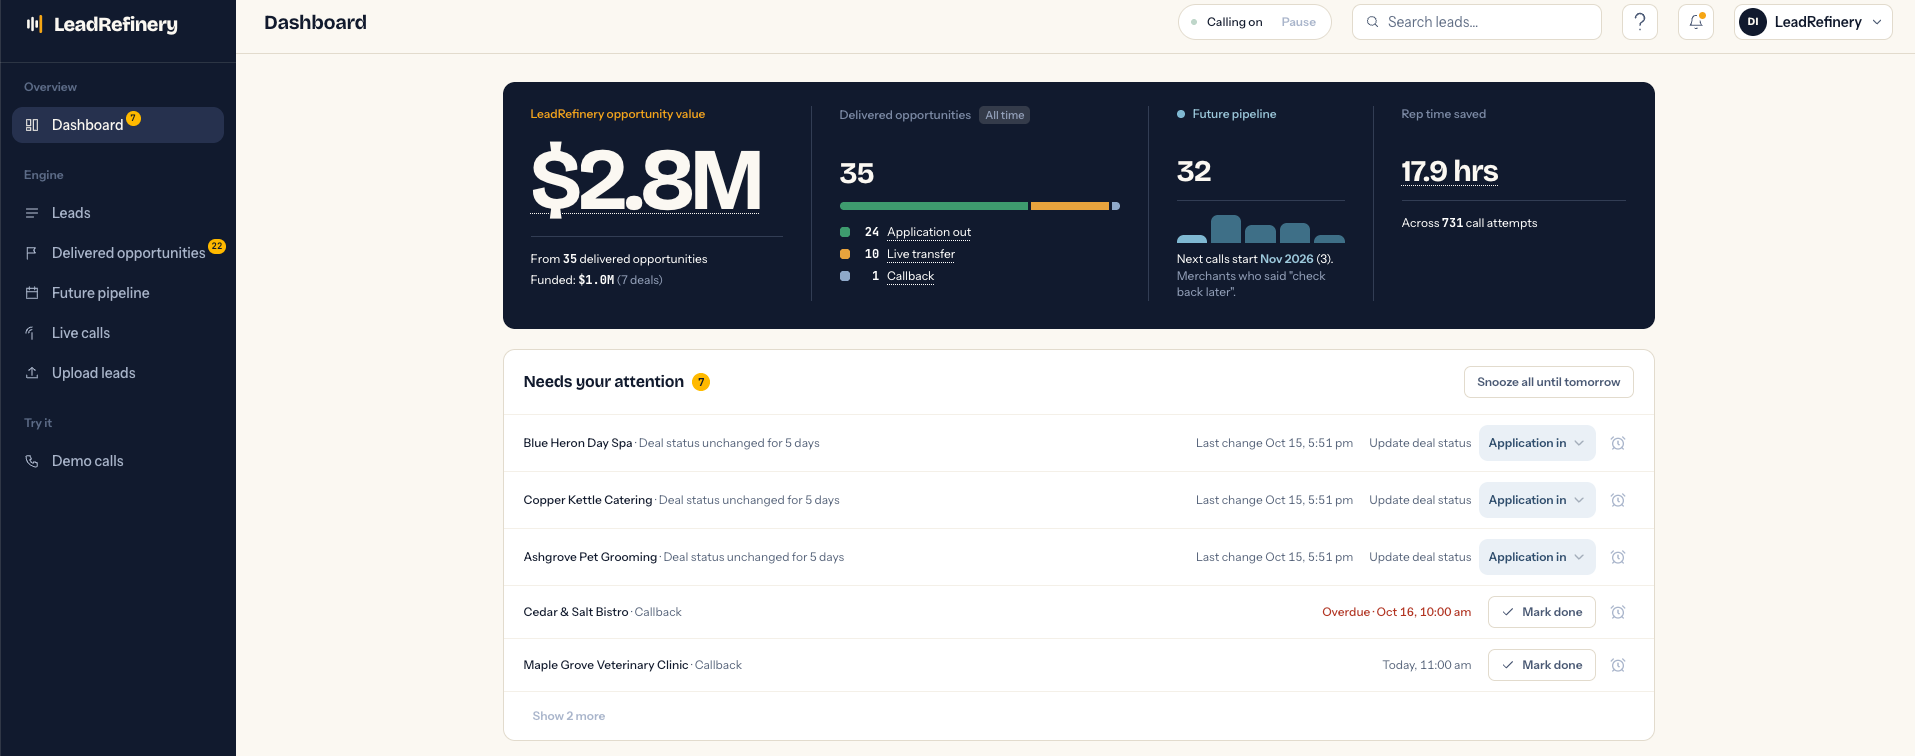
Task: Open Upload leads in the sidebar
Action: click(118, 373)
